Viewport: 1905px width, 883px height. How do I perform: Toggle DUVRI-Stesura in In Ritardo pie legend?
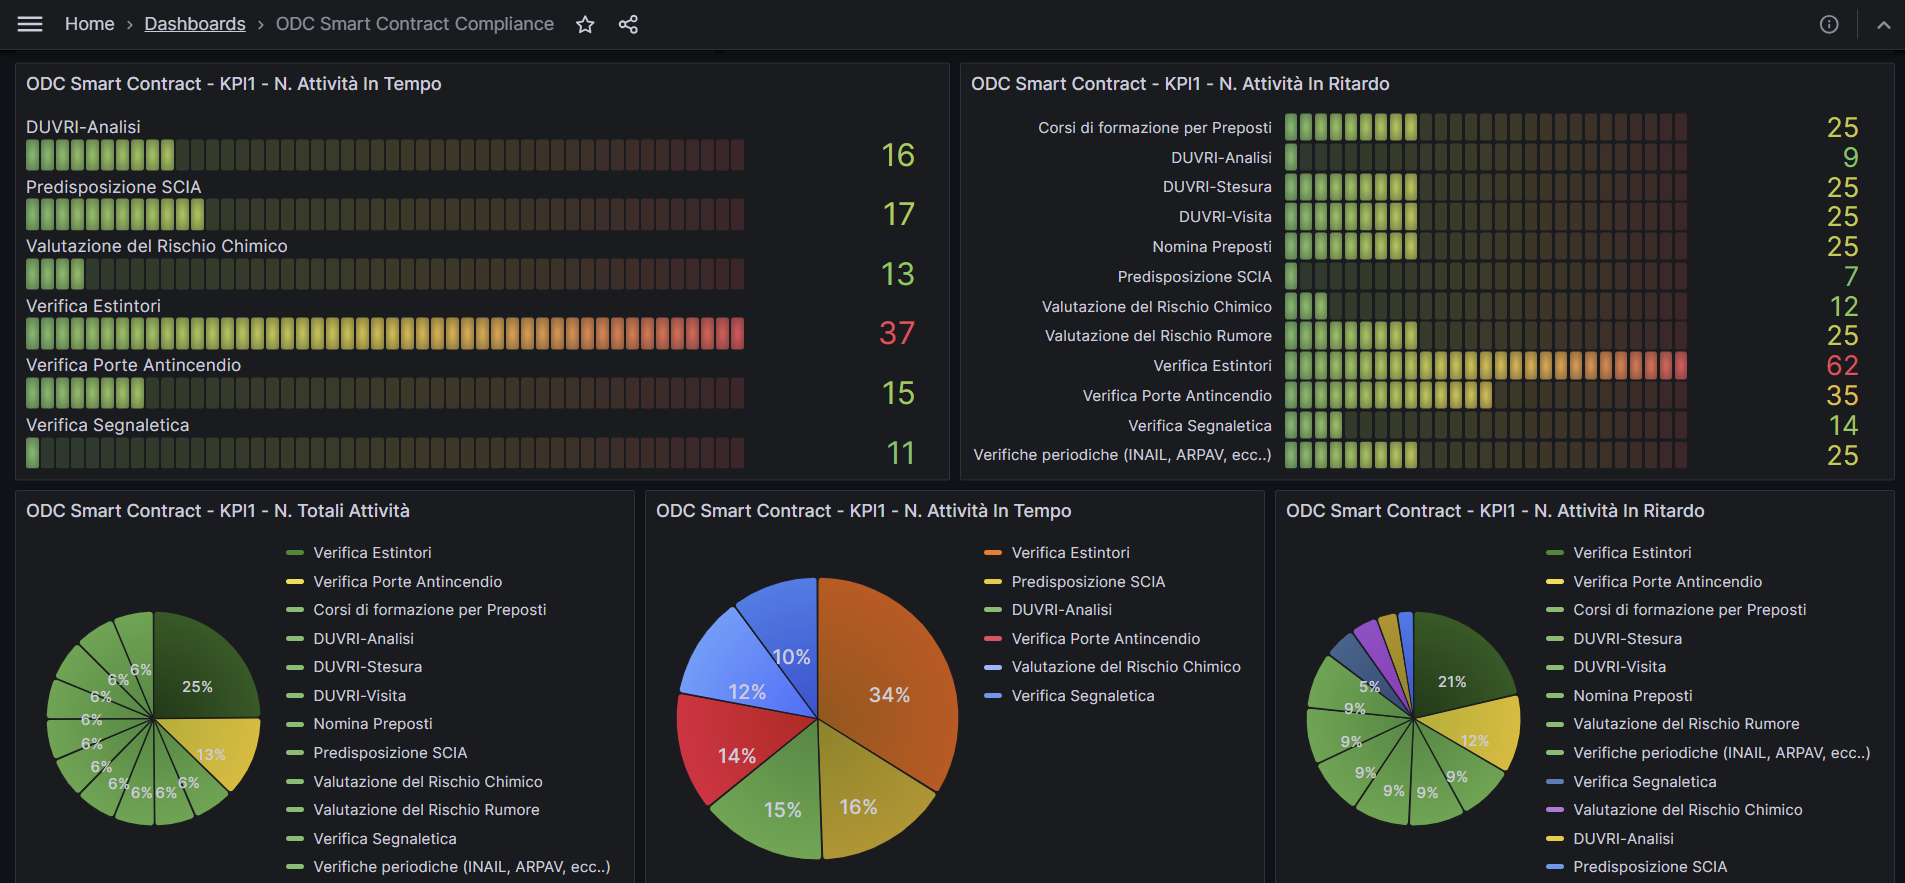tap(1628, 639)
